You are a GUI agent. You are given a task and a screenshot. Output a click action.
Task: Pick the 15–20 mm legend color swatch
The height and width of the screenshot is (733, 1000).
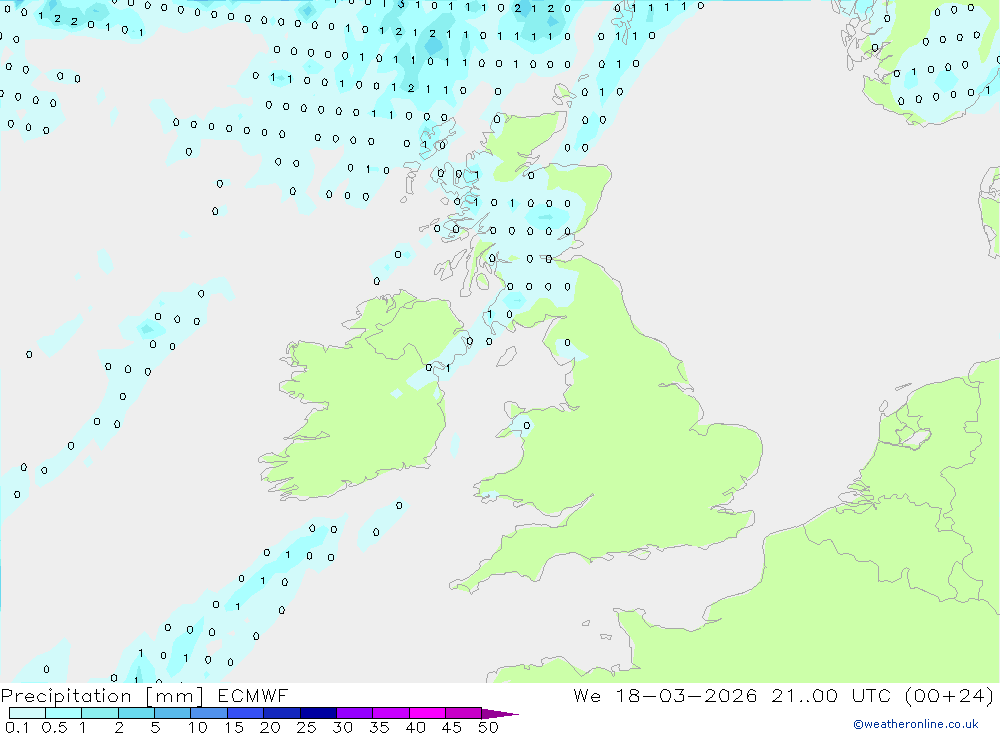(246, 713)
